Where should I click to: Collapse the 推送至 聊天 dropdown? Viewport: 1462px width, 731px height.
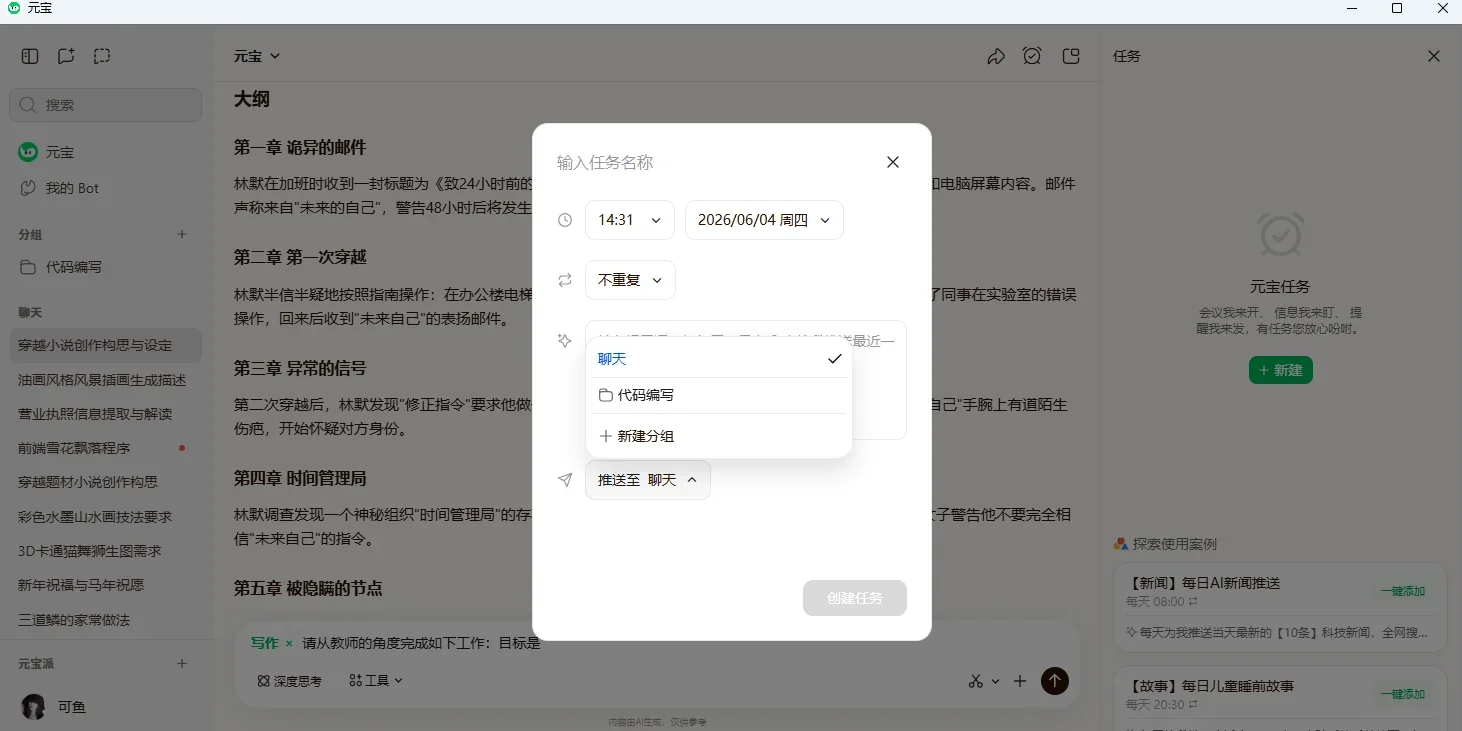pyautogui.click(x=648, y=480)
